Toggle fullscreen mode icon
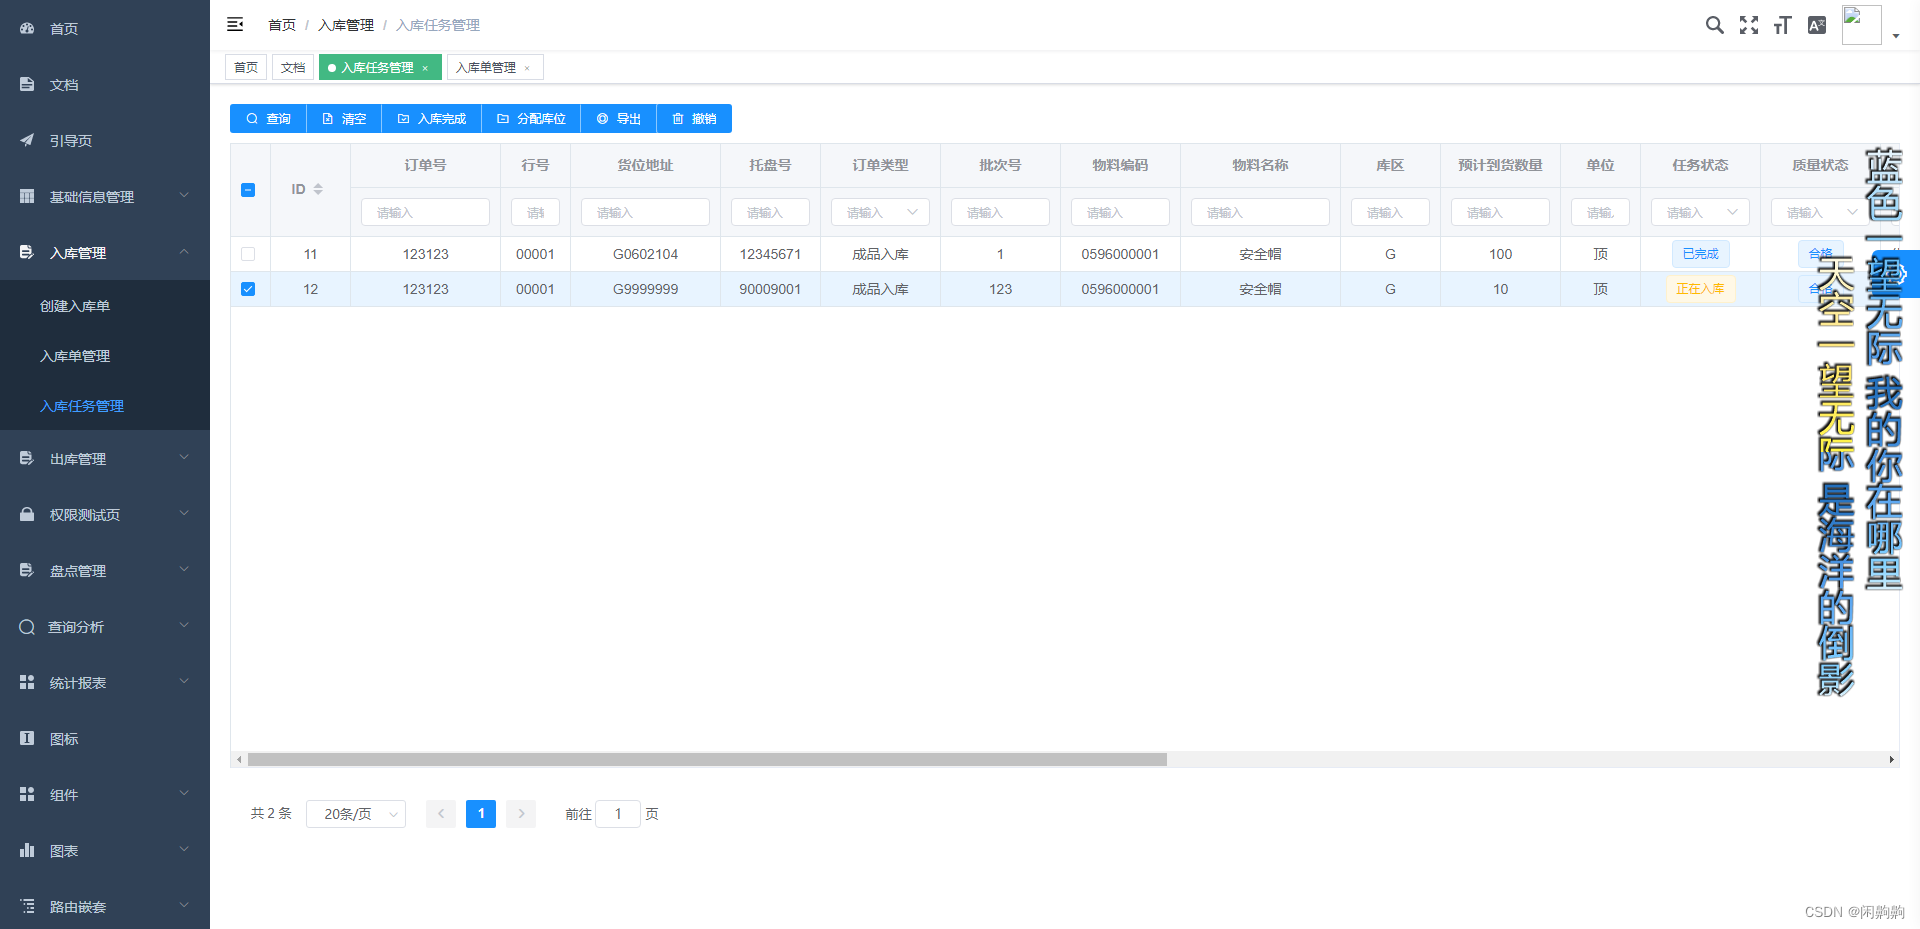The image size is (1920, 929). coord(1748,25)
